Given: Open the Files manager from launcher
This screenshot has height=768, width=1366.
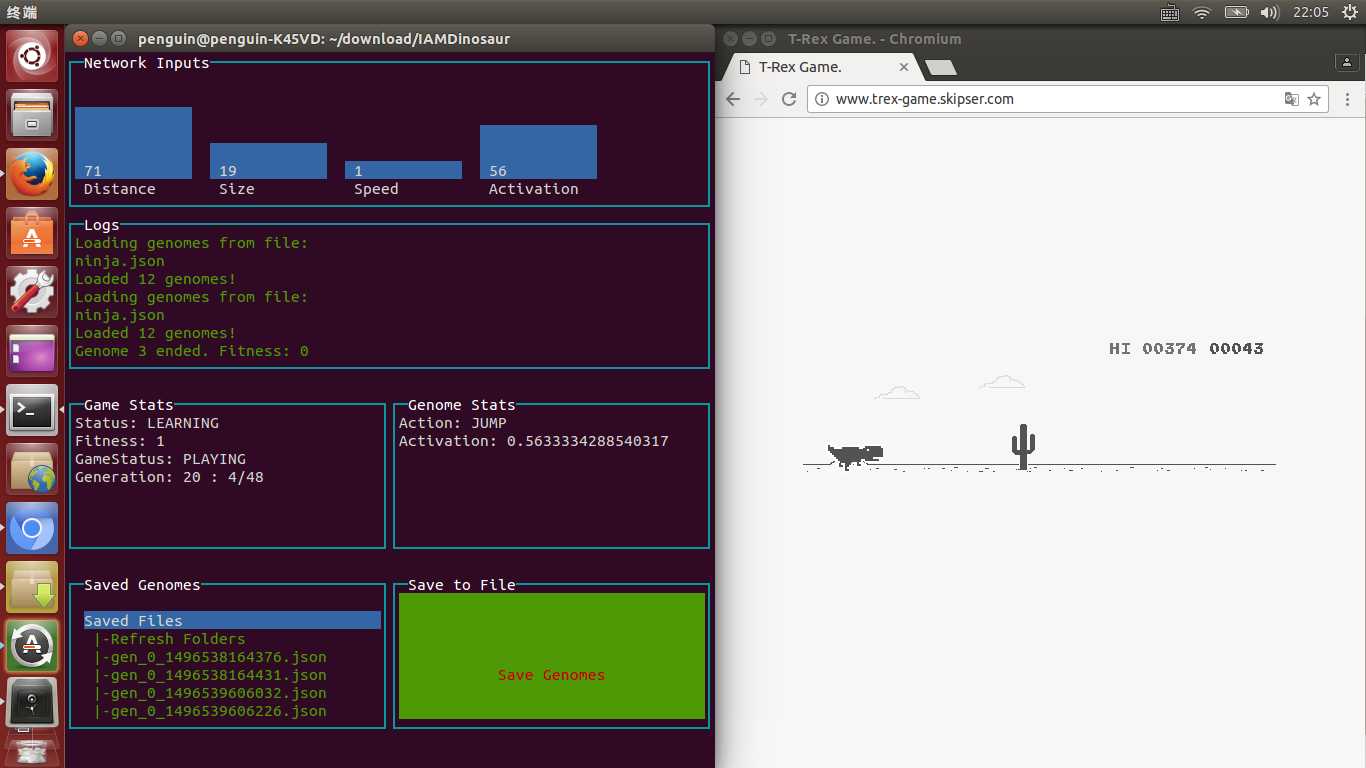Looking at the screenshot, I should 32,115.
